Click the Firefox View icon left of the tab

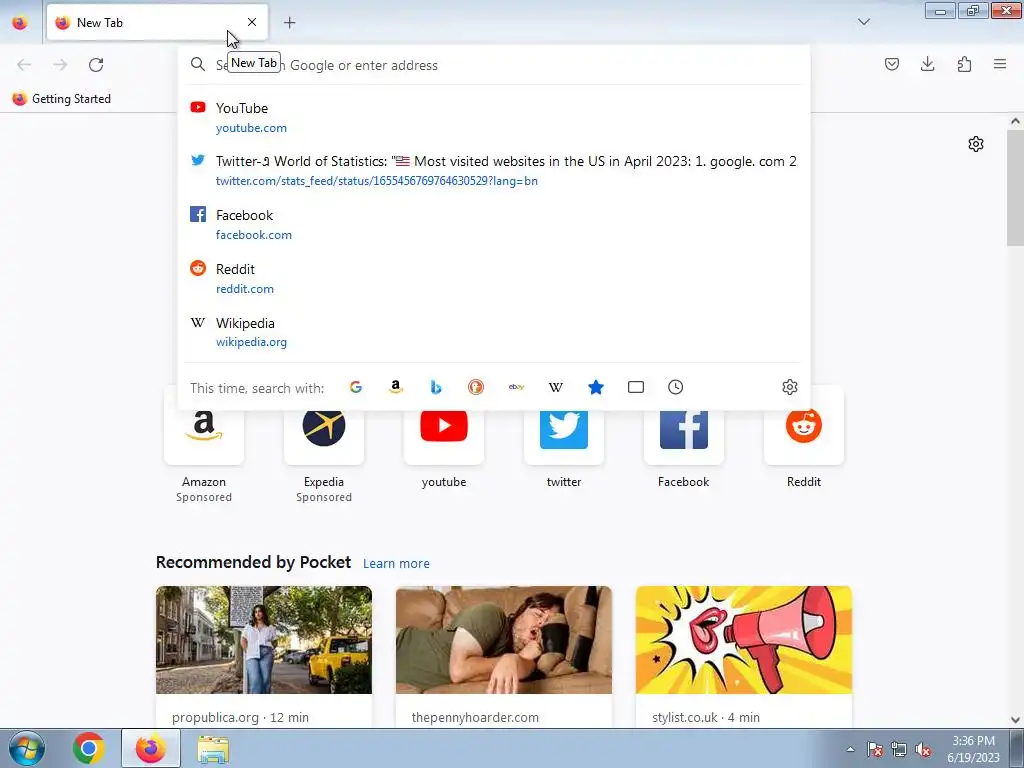pyautogui.click(x=20, y=23)
